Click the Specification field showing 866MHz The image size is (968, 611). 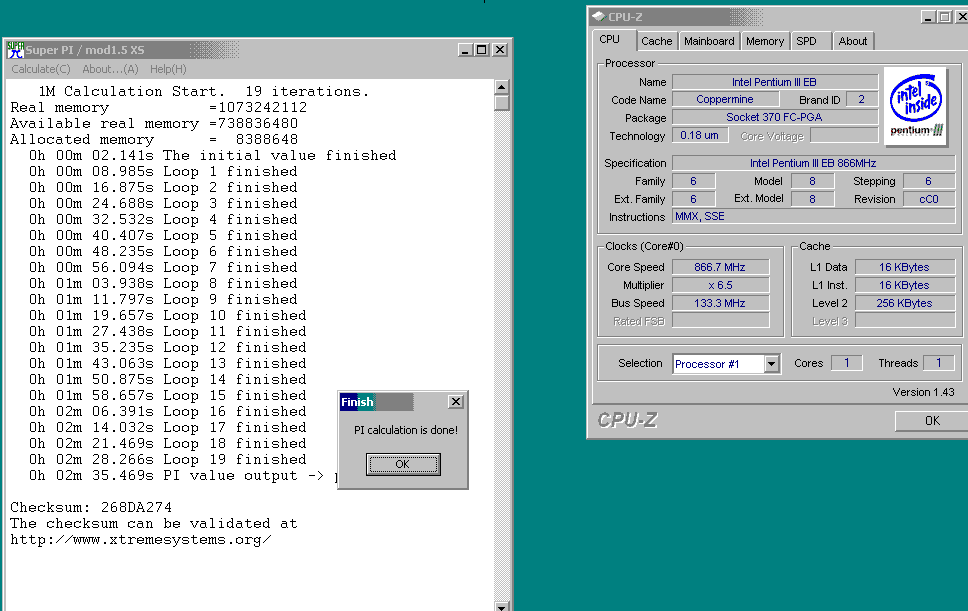(813, 163)
